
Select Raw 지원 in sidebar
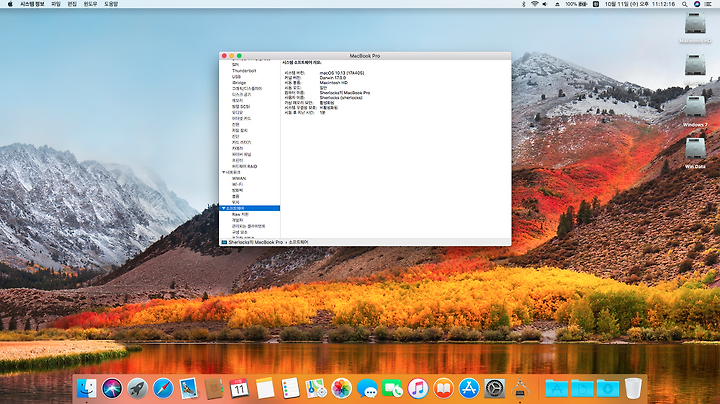[x=240, y=214]
